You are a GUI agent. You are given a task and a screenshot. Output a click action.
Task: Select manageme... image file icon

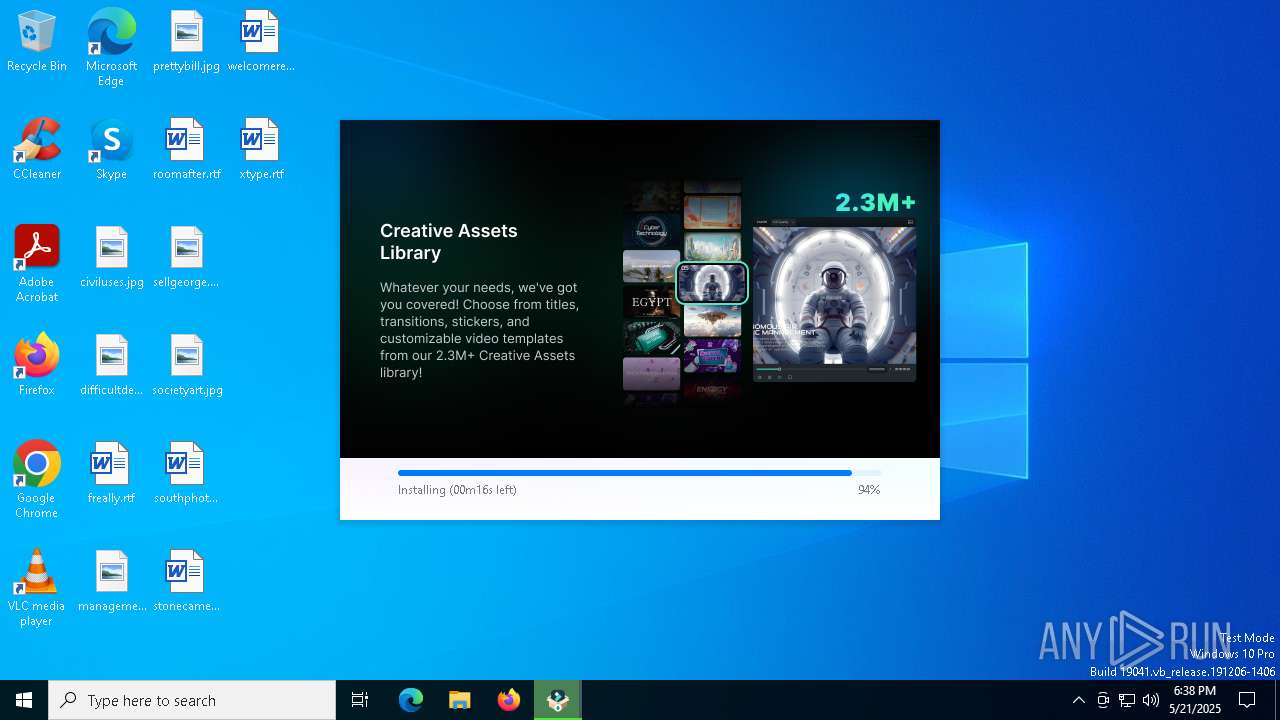tap(111, 581)
